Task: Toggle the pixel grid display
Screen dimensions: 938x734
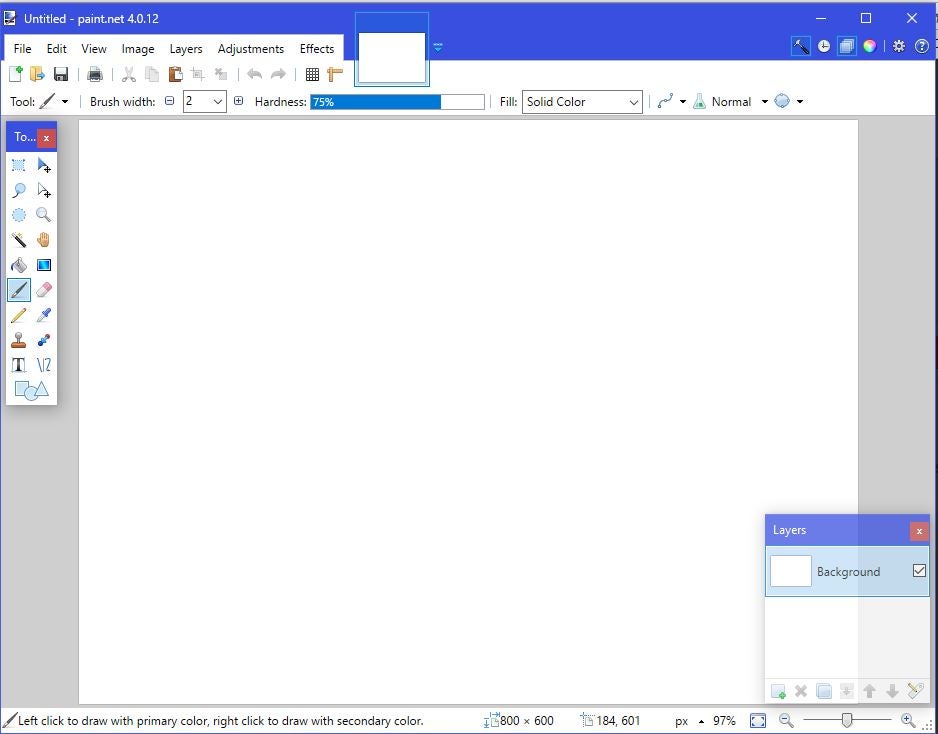Action: (x=312, y=74)
